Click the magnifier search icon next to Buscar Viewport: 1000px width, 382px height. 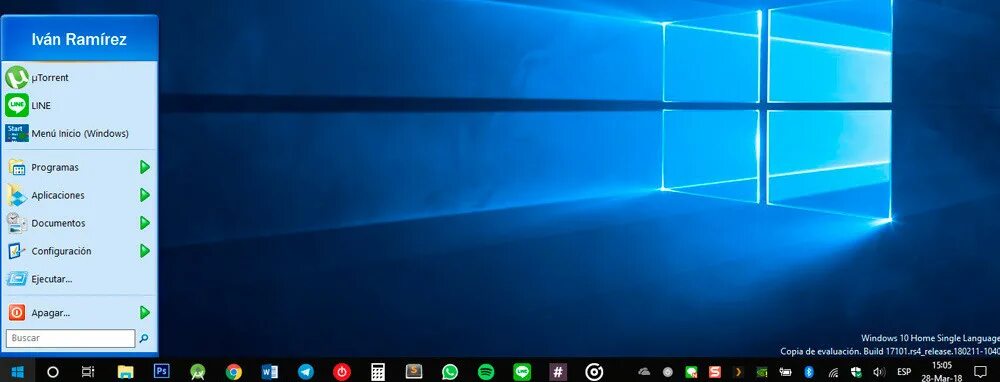(144, 338)
